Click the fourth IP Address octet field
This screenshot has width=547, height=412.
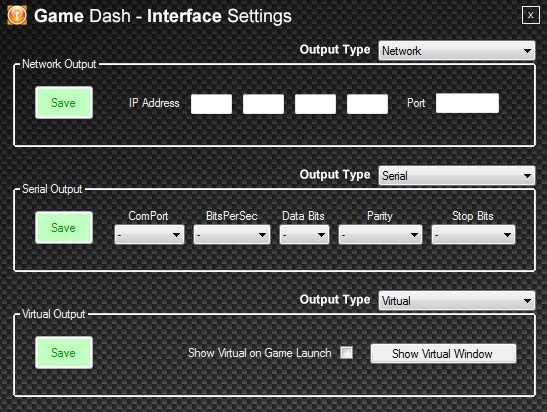[x=367, y=104]
